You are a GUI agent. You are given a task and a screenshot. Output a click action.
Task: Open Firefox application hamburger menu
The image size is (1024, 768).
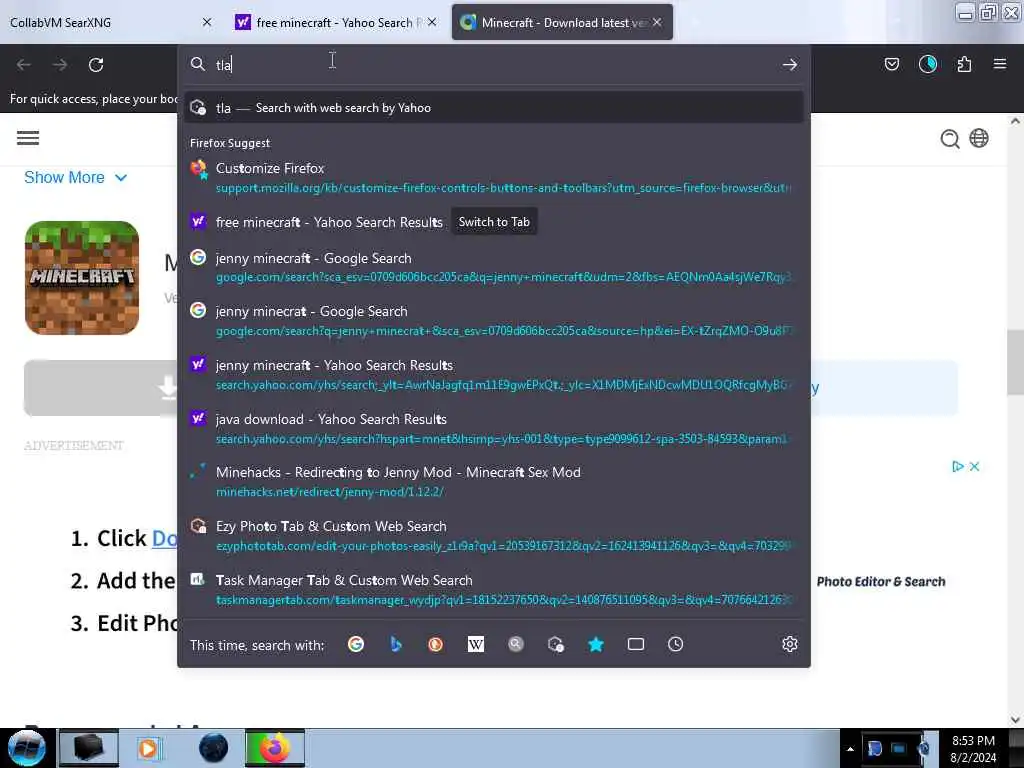tap(999, 64)
